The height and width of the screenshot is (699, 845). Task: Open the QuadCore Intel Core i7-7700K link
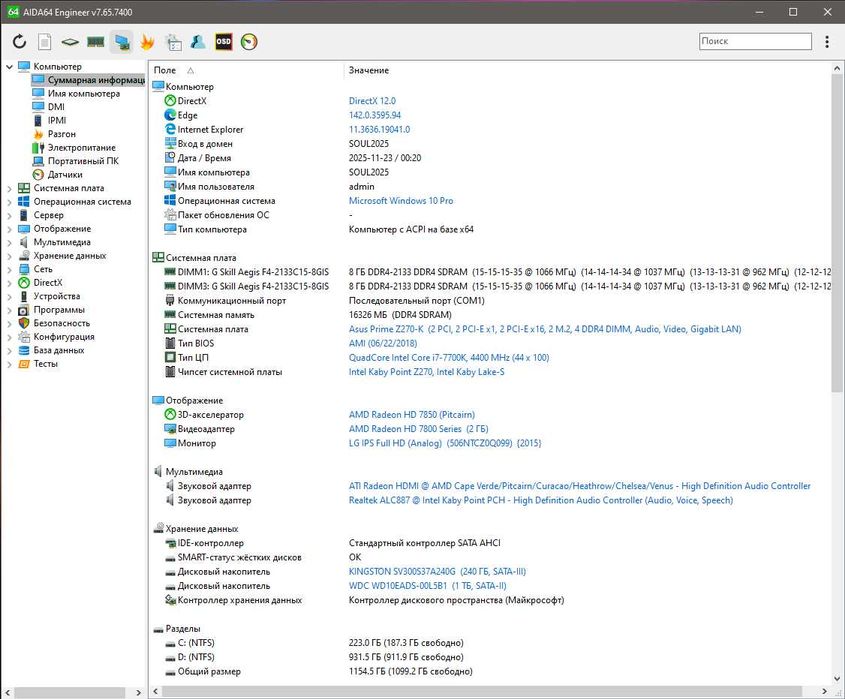point(448,357)
